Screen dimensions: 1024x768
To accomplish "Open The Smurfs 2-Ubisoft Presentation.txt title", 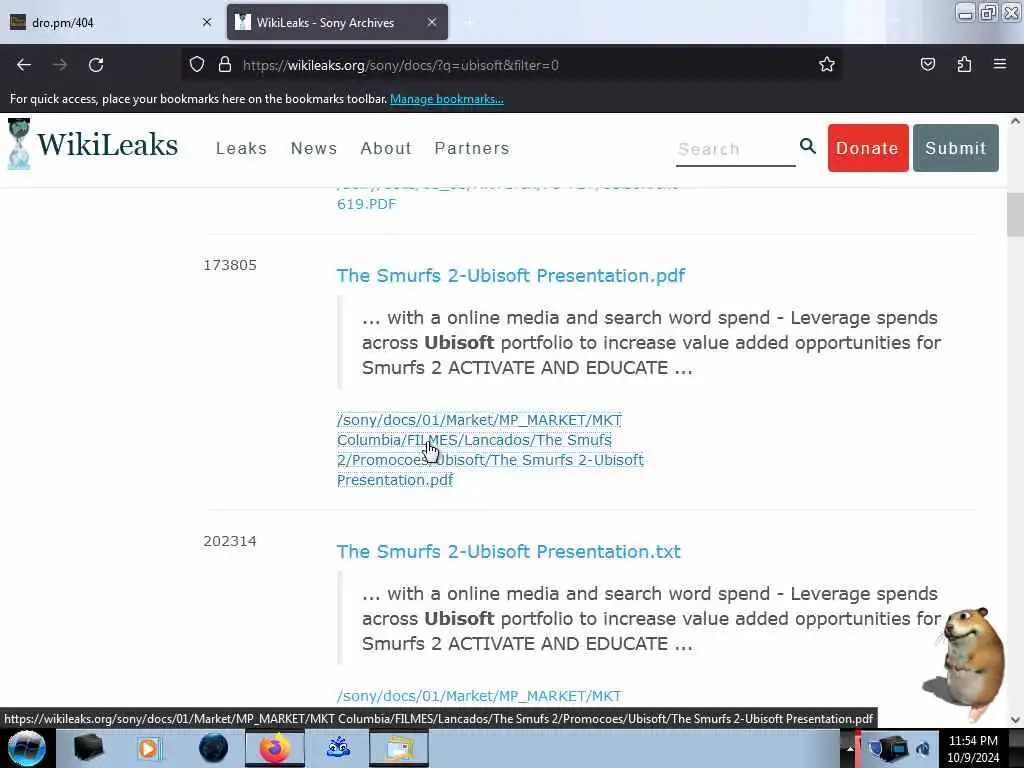I will click(x=509, y=552).
